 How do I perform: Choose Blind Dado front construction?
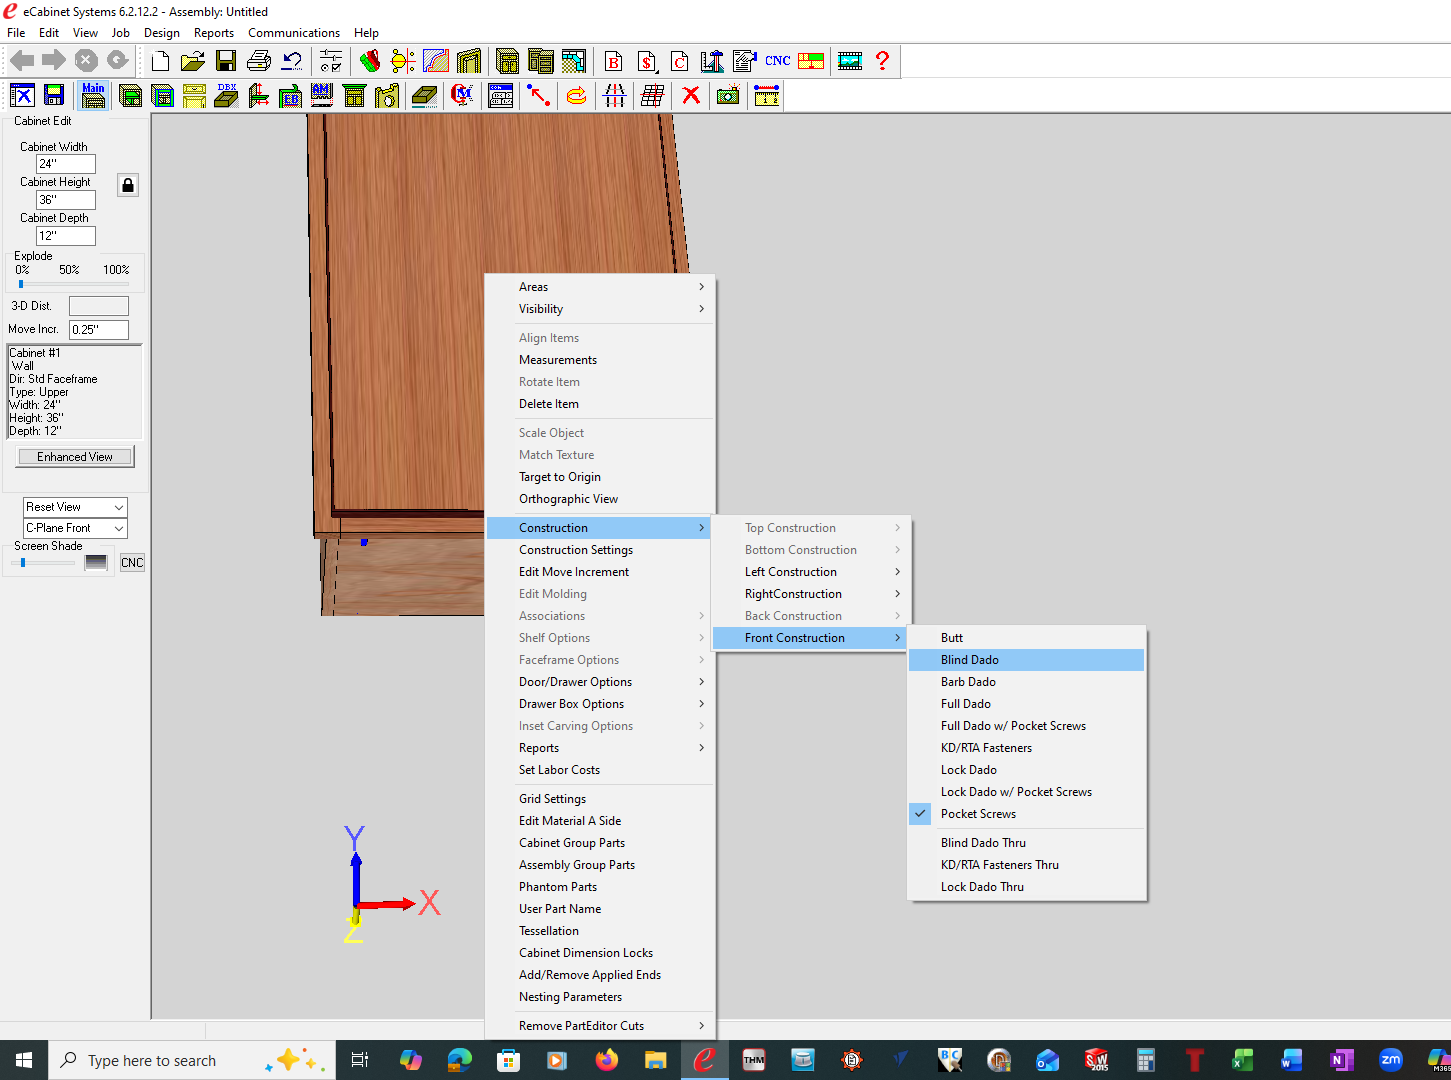coord(970,660)
